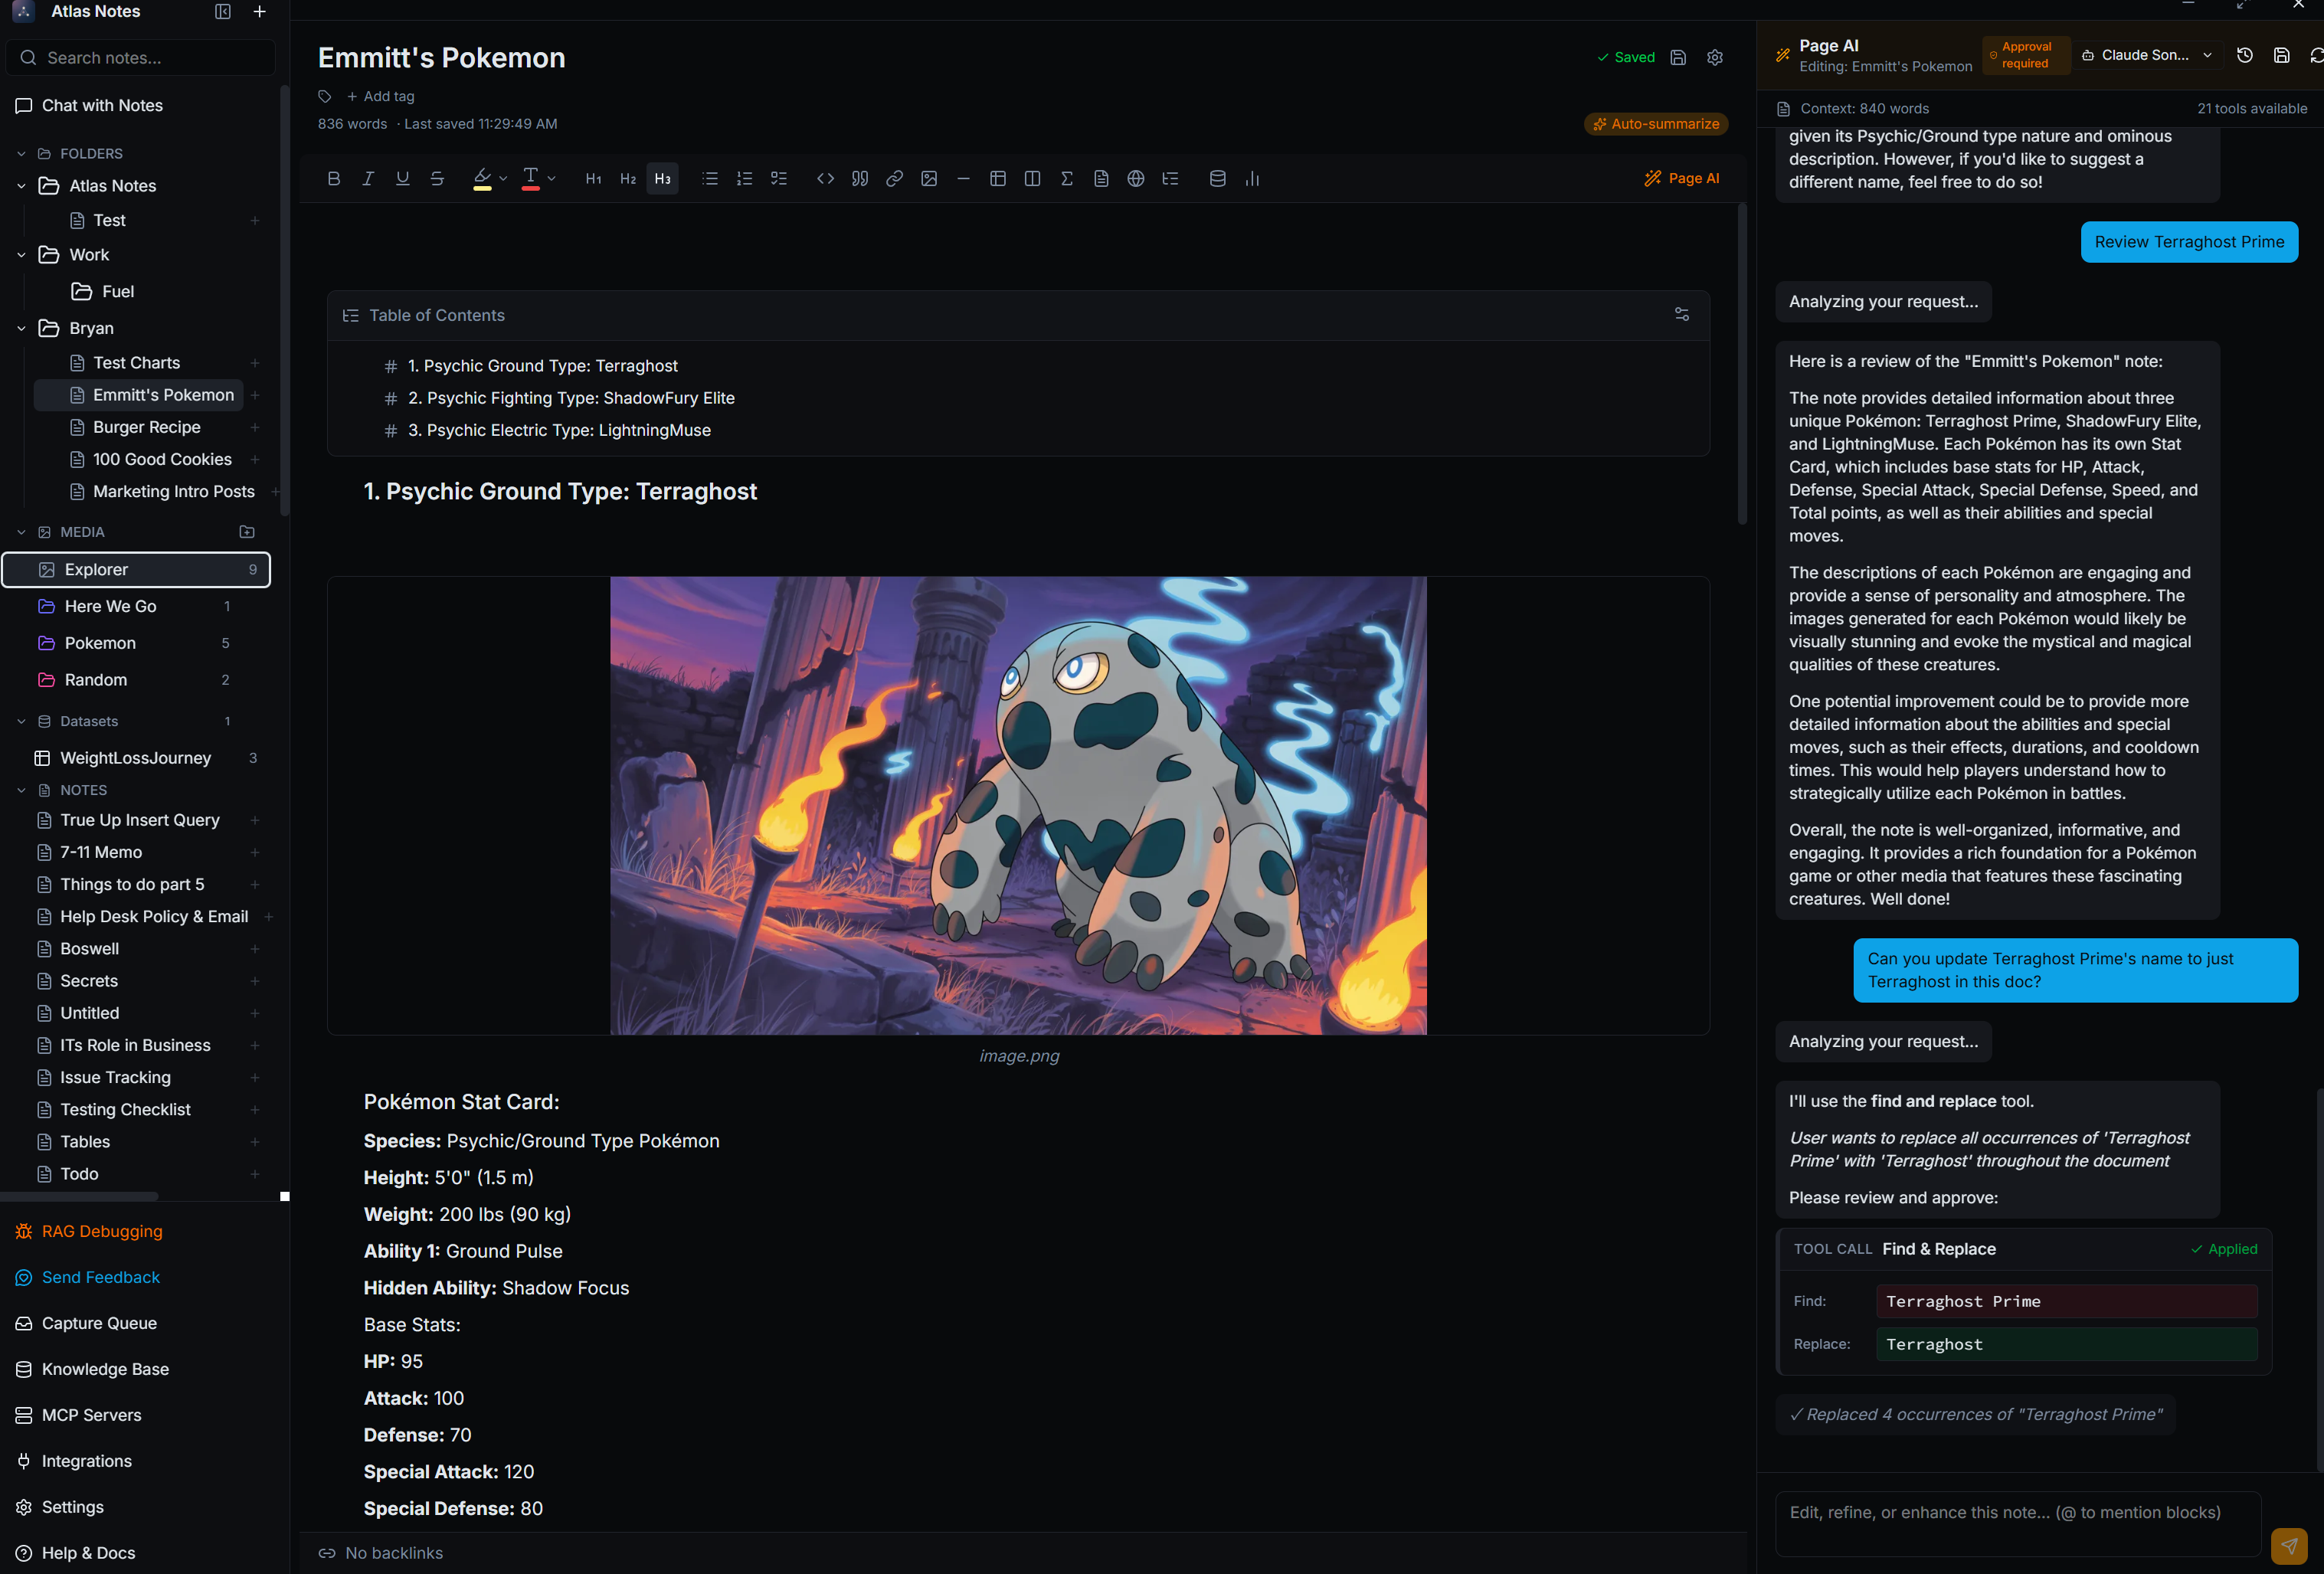Open the Knowledge Base section
Viewport: 2324px width, 1574px height.
pyautogui.click(x=104, y=1369)
